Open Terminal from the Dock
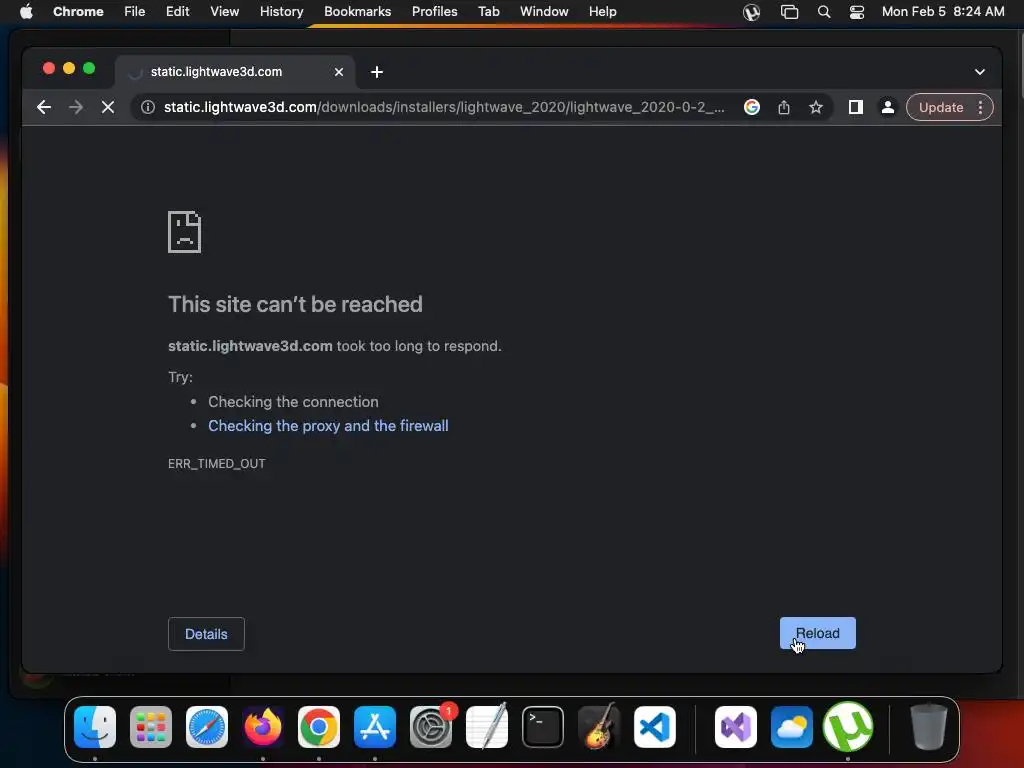Image resolution: width=1024 pixels, height=768 pixels. 543,727
